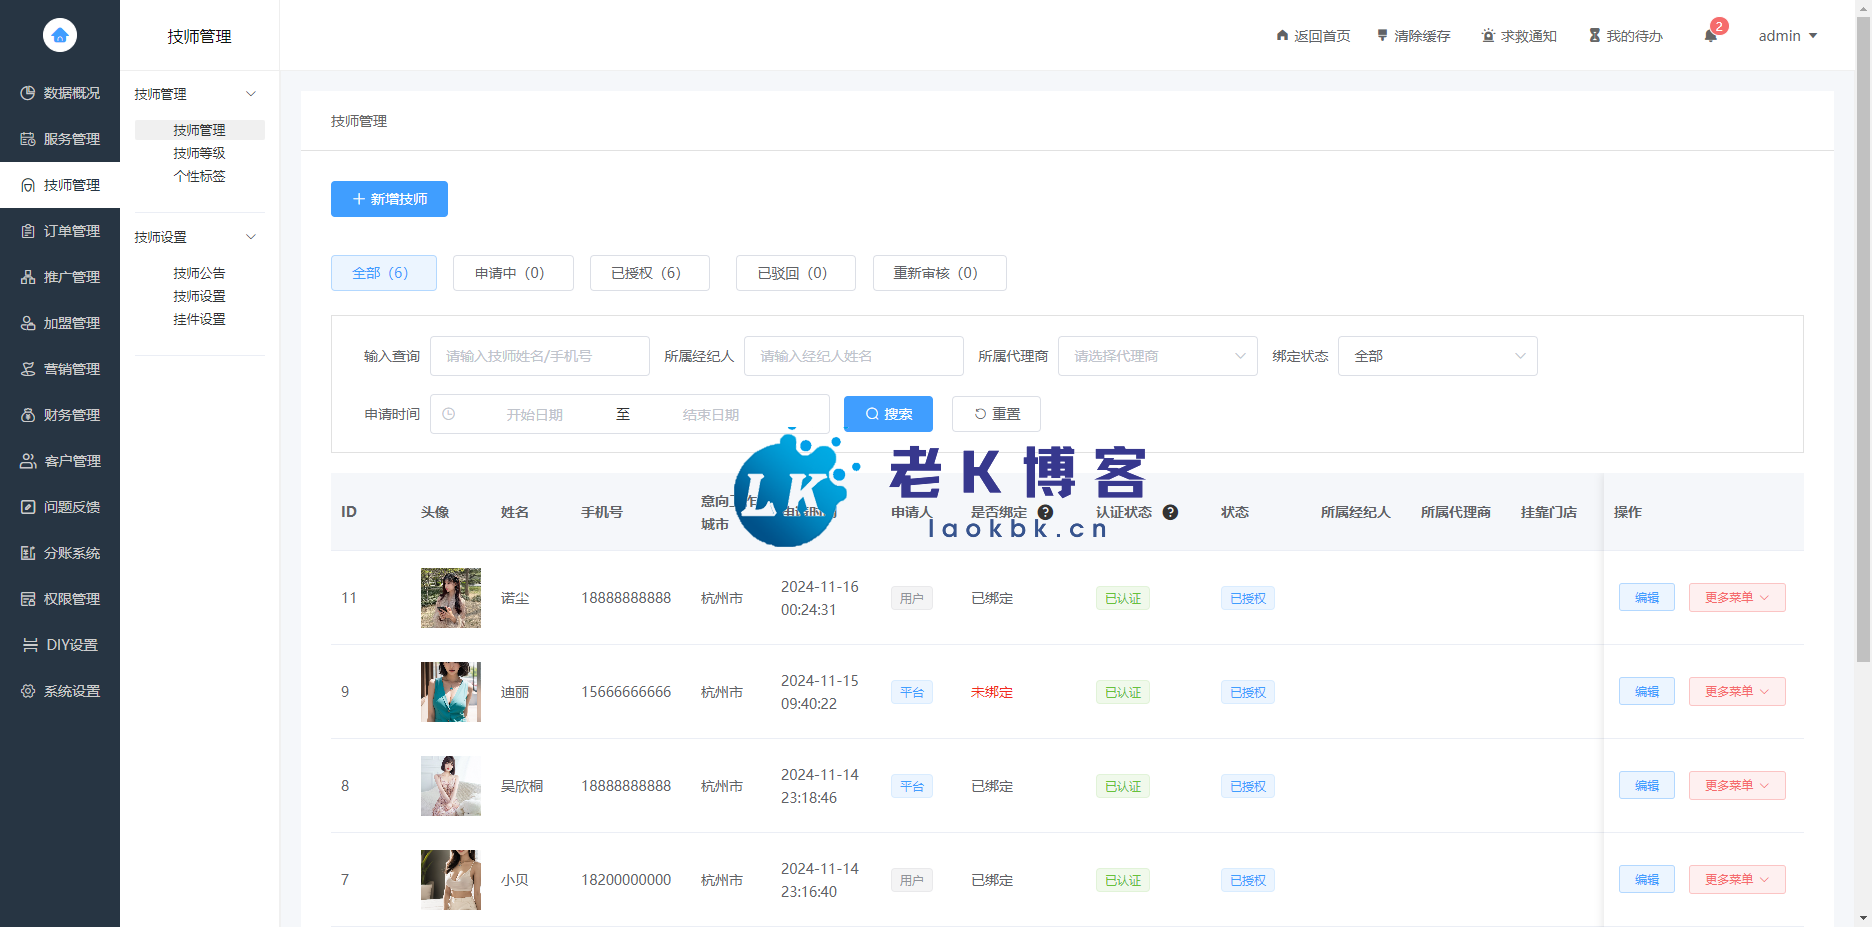
Task: Click 返回首页 in the top bar
Action: 1313,36
